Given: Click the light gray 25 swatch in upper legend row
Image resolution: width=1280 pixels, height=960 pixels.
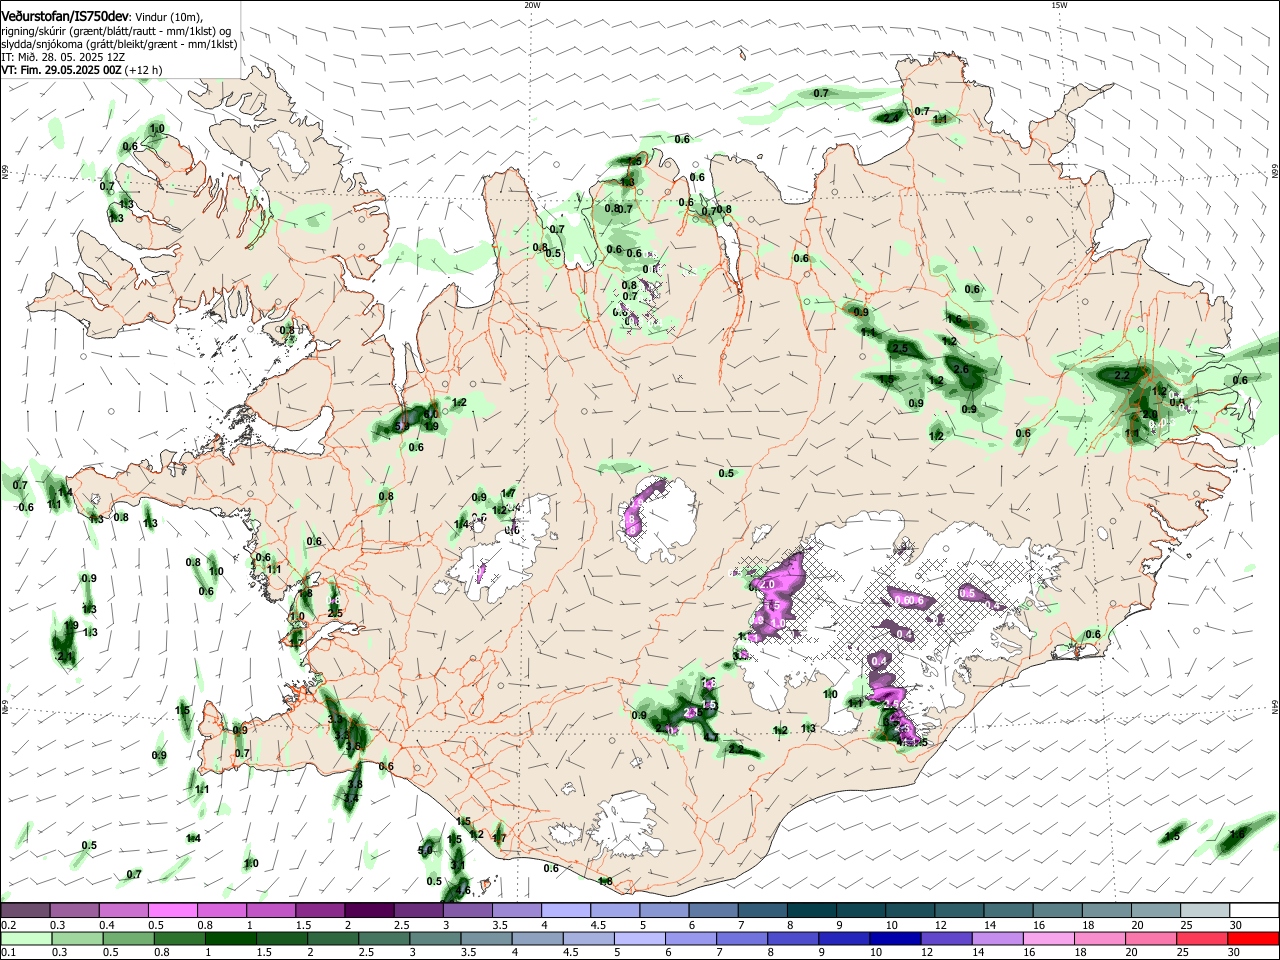Looking at the screenshot, I should coord(1205,910).
